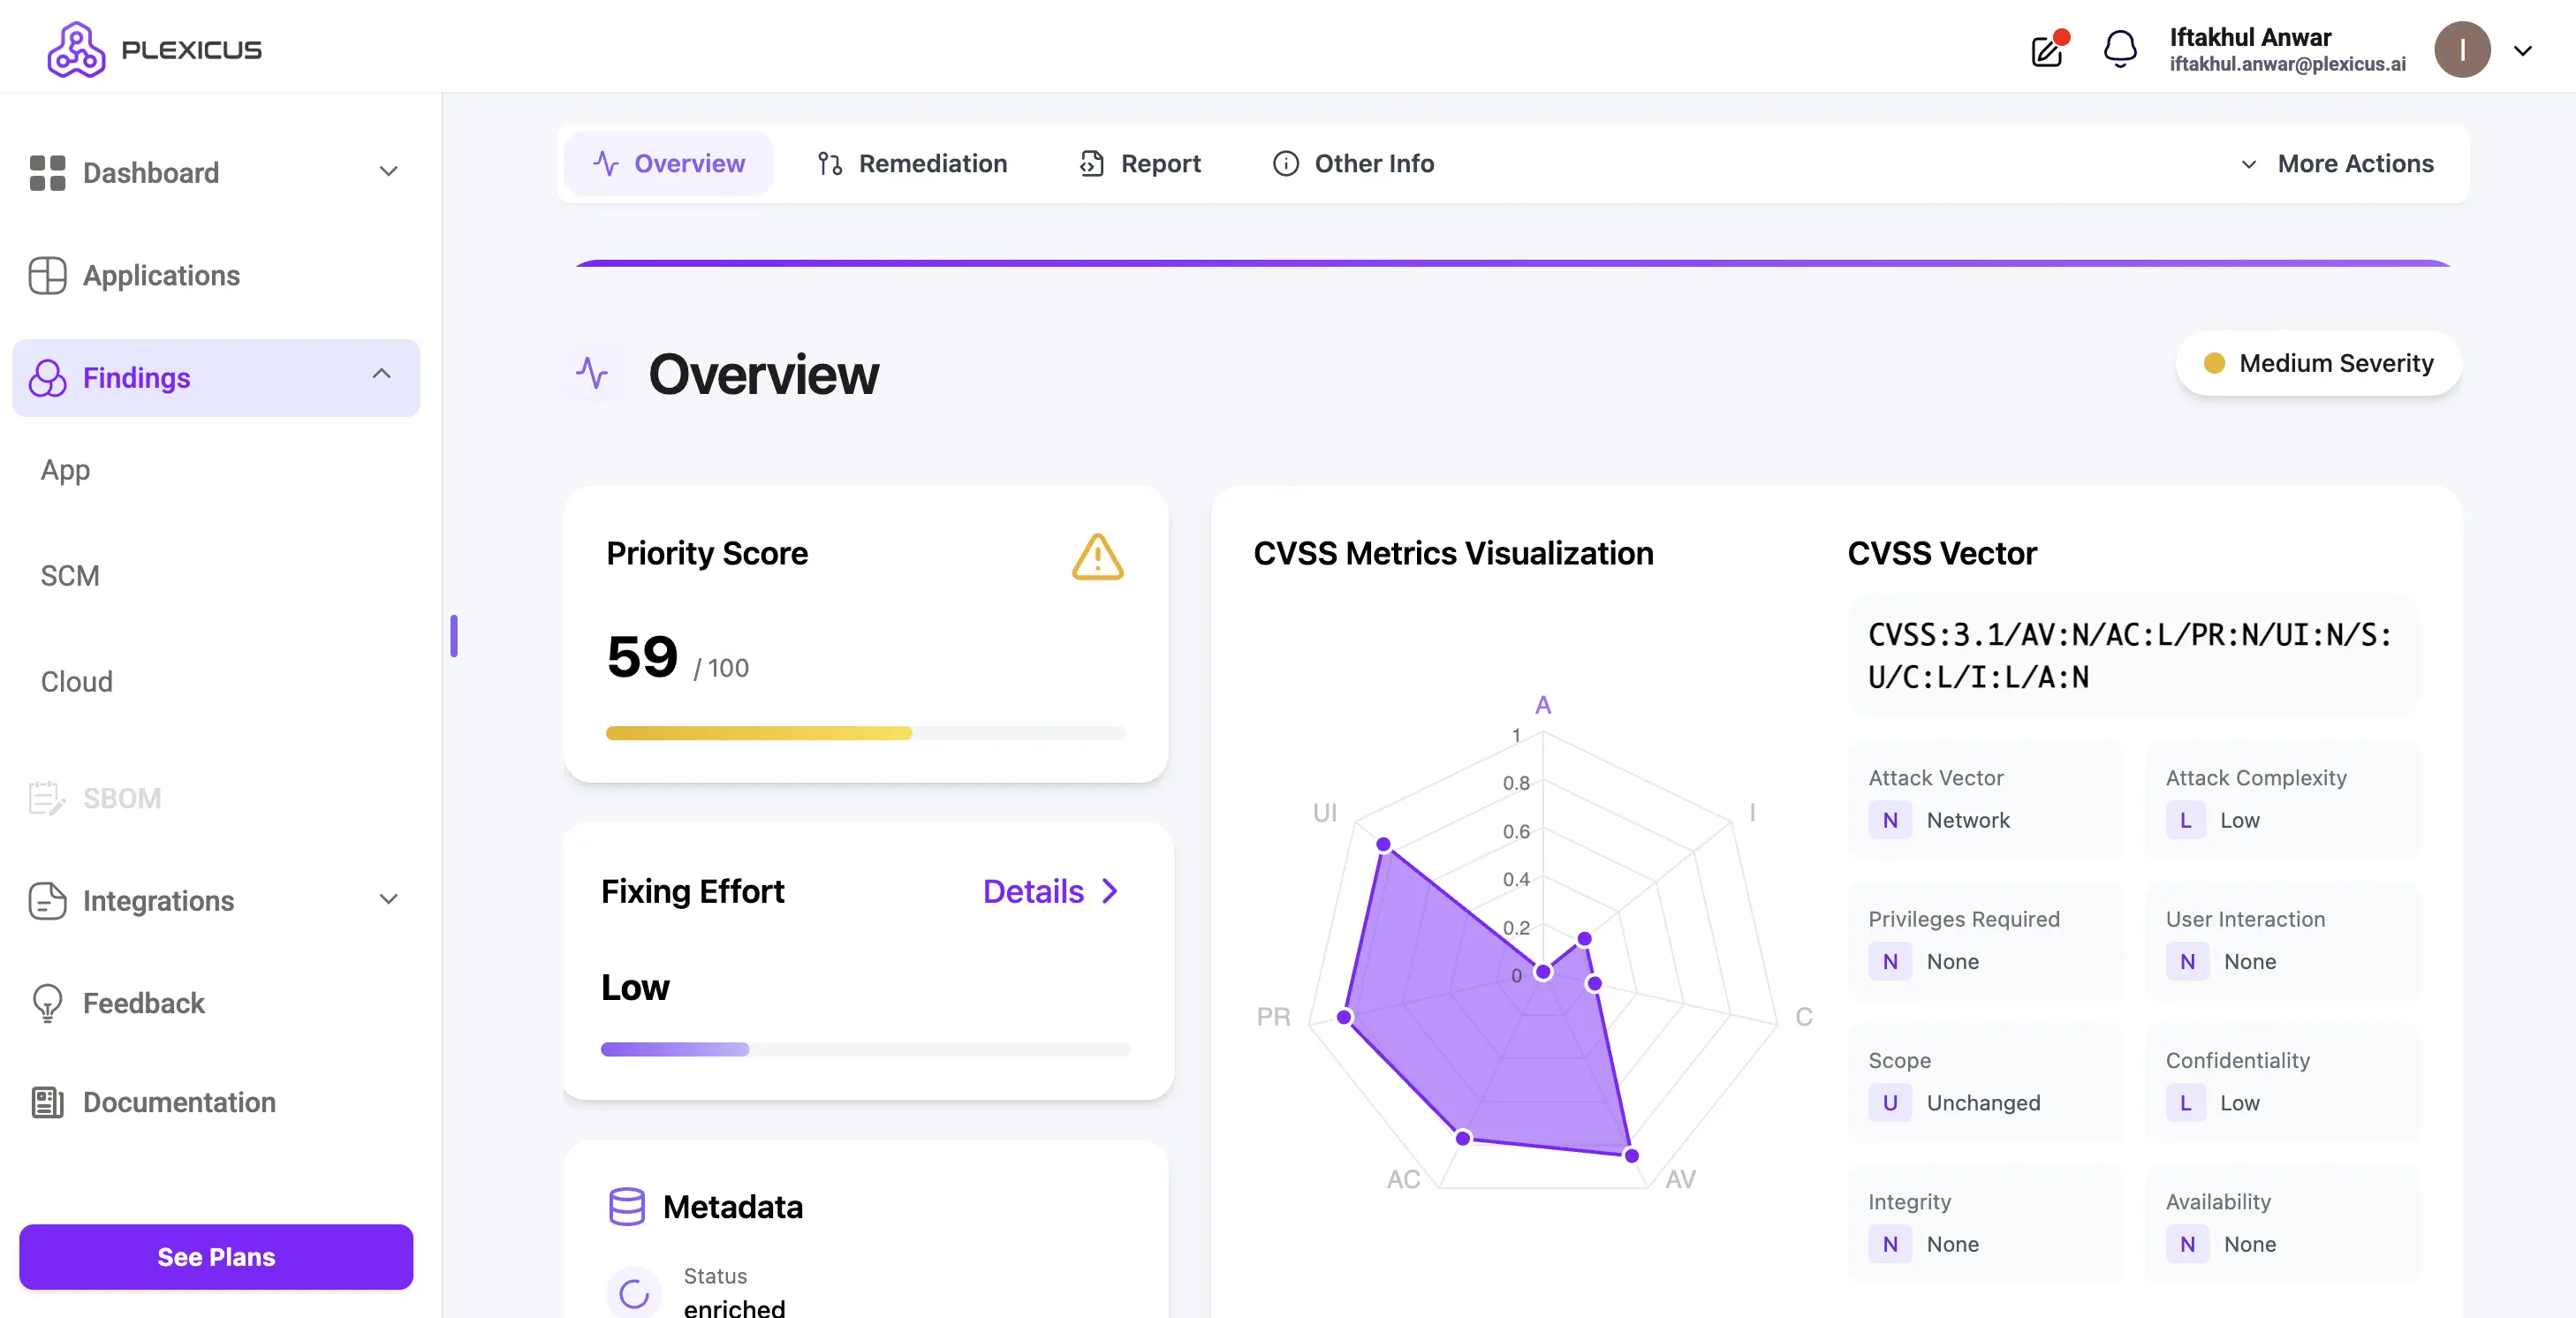Click the Dashboard grid icon
The image size is (2576, 1318).
click(x=46, y=172)
